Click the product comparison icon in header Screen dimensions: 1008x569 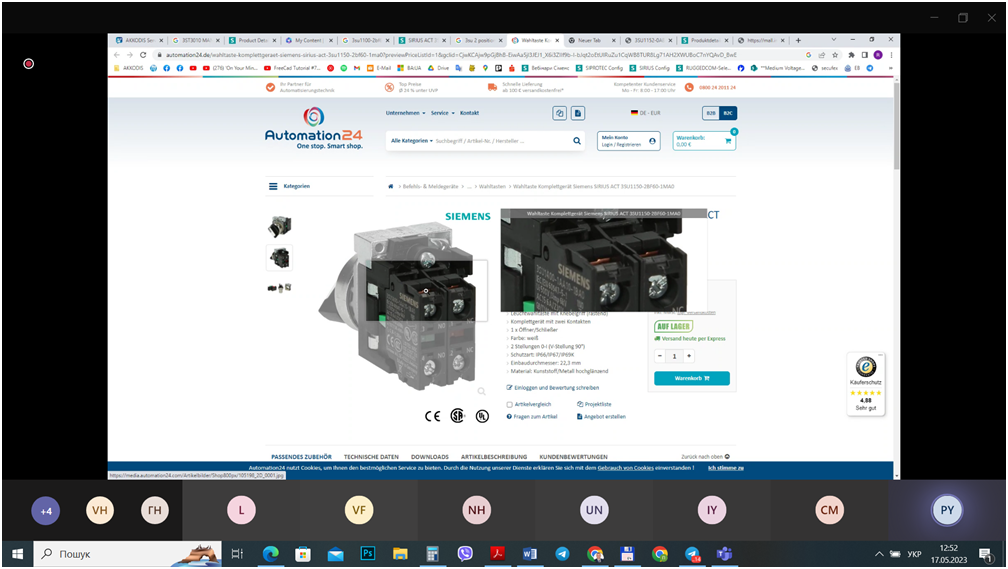[560, 113]
